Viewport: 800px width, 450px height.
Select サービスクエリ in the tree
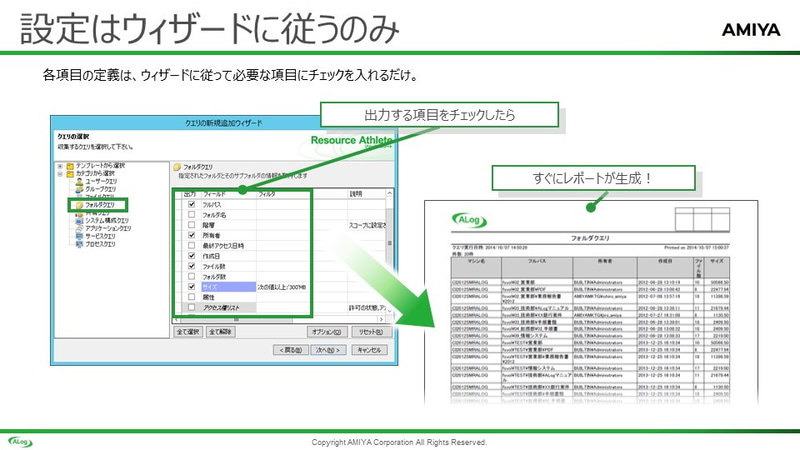click(100, 236)
